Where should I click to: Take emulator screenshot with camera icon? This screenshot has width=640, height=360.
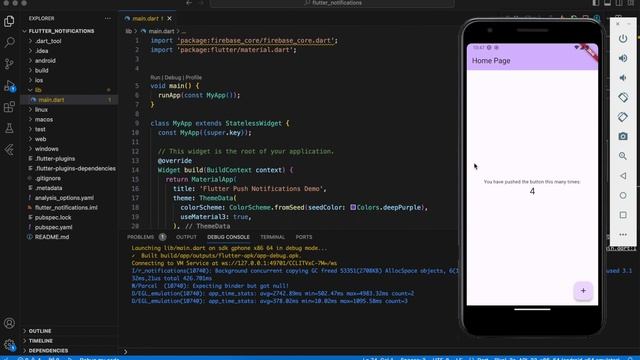click(623, 136)
